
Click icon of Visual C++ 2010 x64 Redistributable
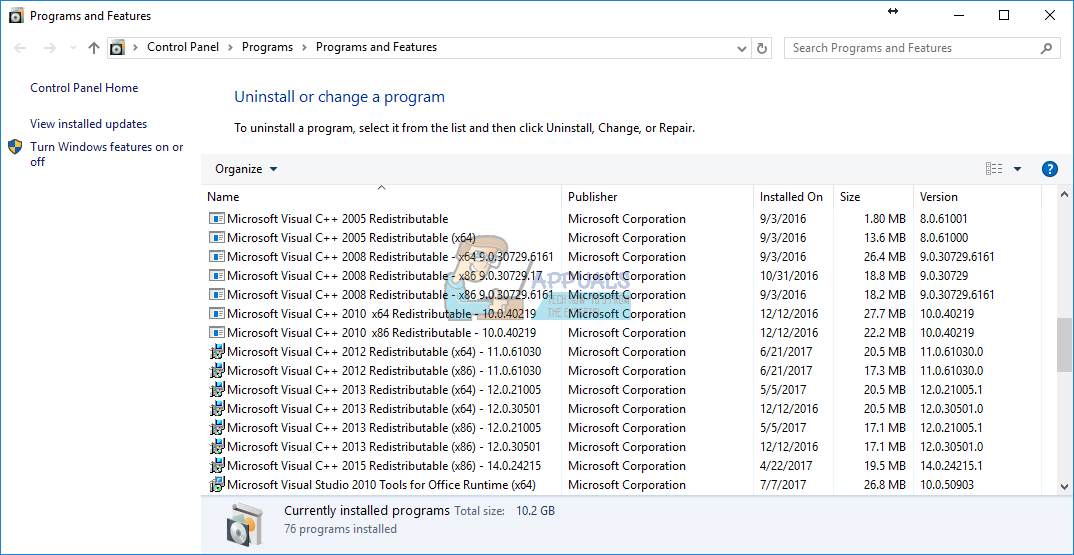tap(216, 314)
